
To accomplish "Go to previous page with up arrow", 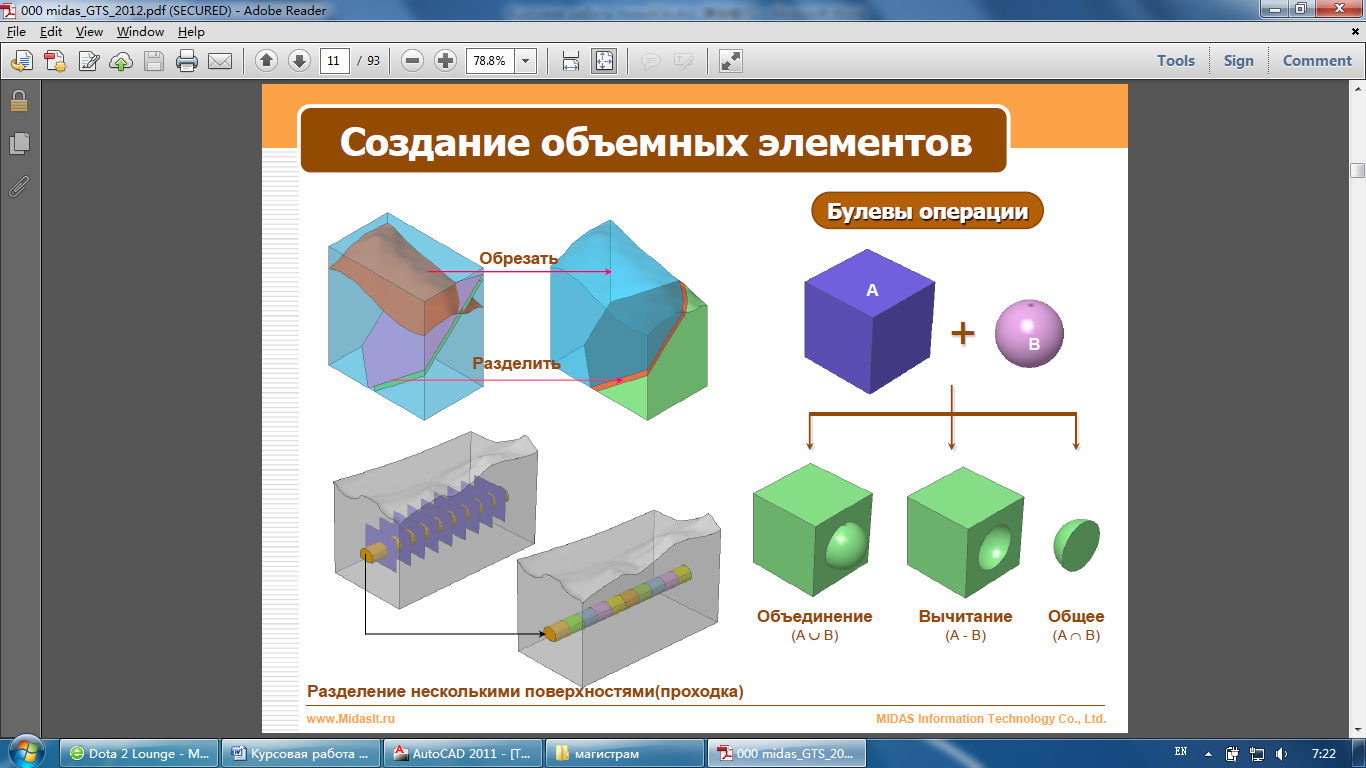I will [x=266, y=61].
